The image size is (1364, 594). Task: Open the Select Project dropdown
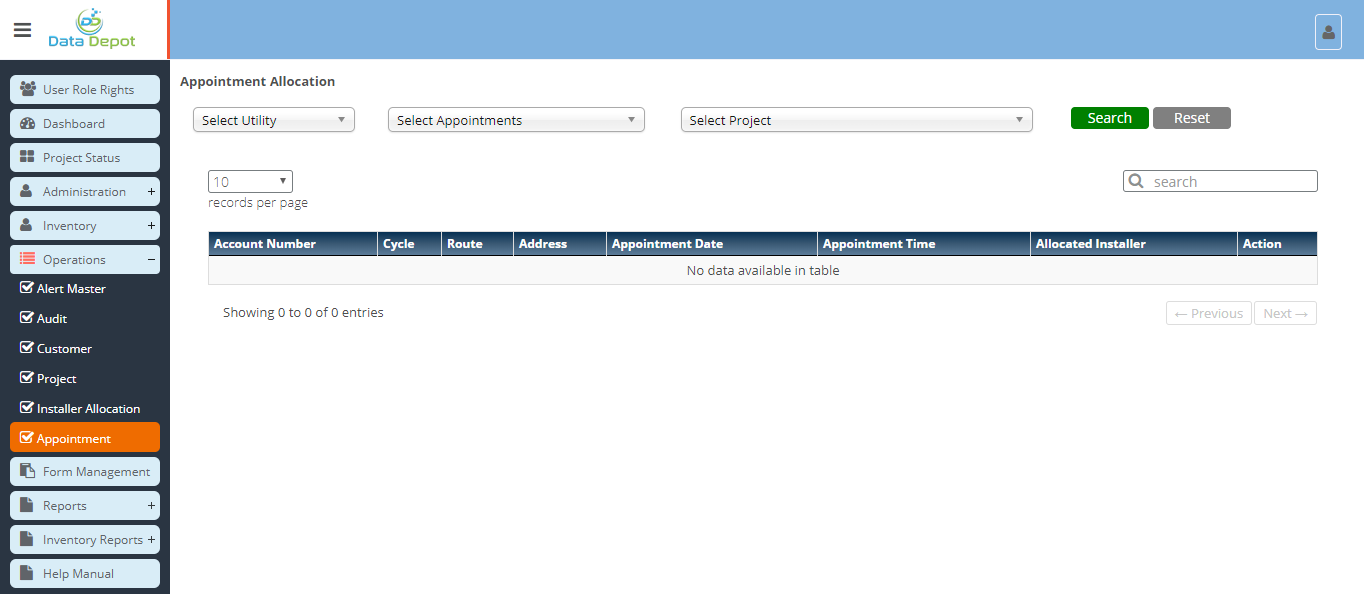[856, 120]
